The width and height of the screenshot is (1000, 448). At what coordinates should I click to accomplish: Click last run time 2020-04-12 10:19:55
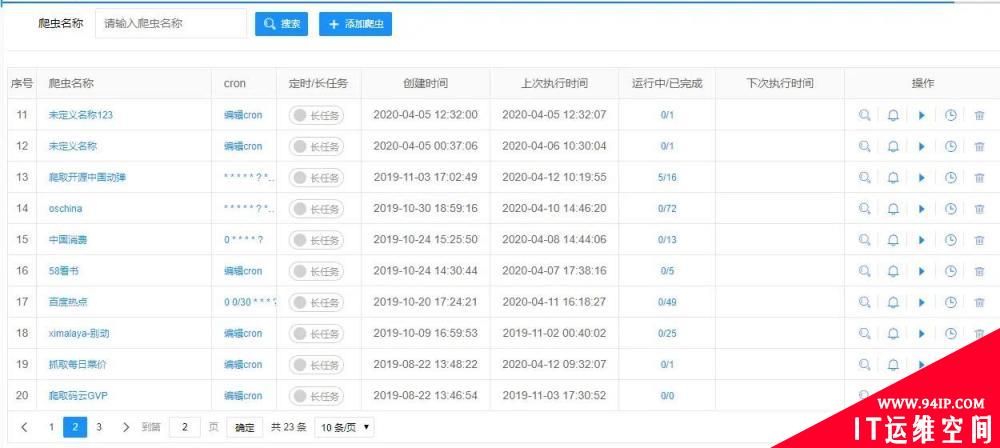[554, 177]
